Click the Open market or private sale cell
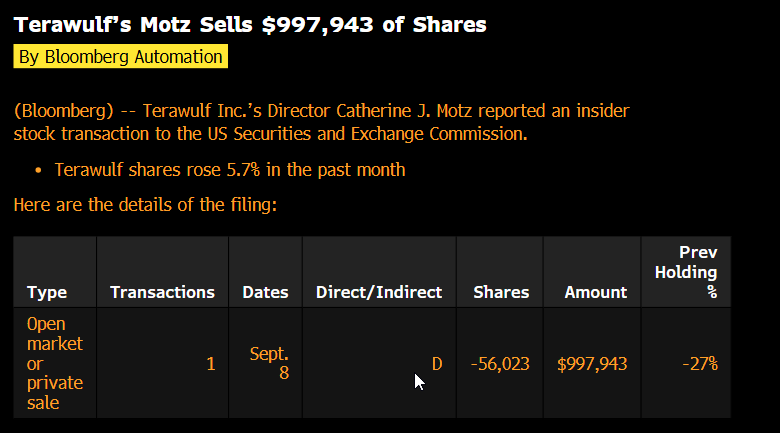Screen dimensions: 780x433 pyautogui.click(x=55, y=363)
